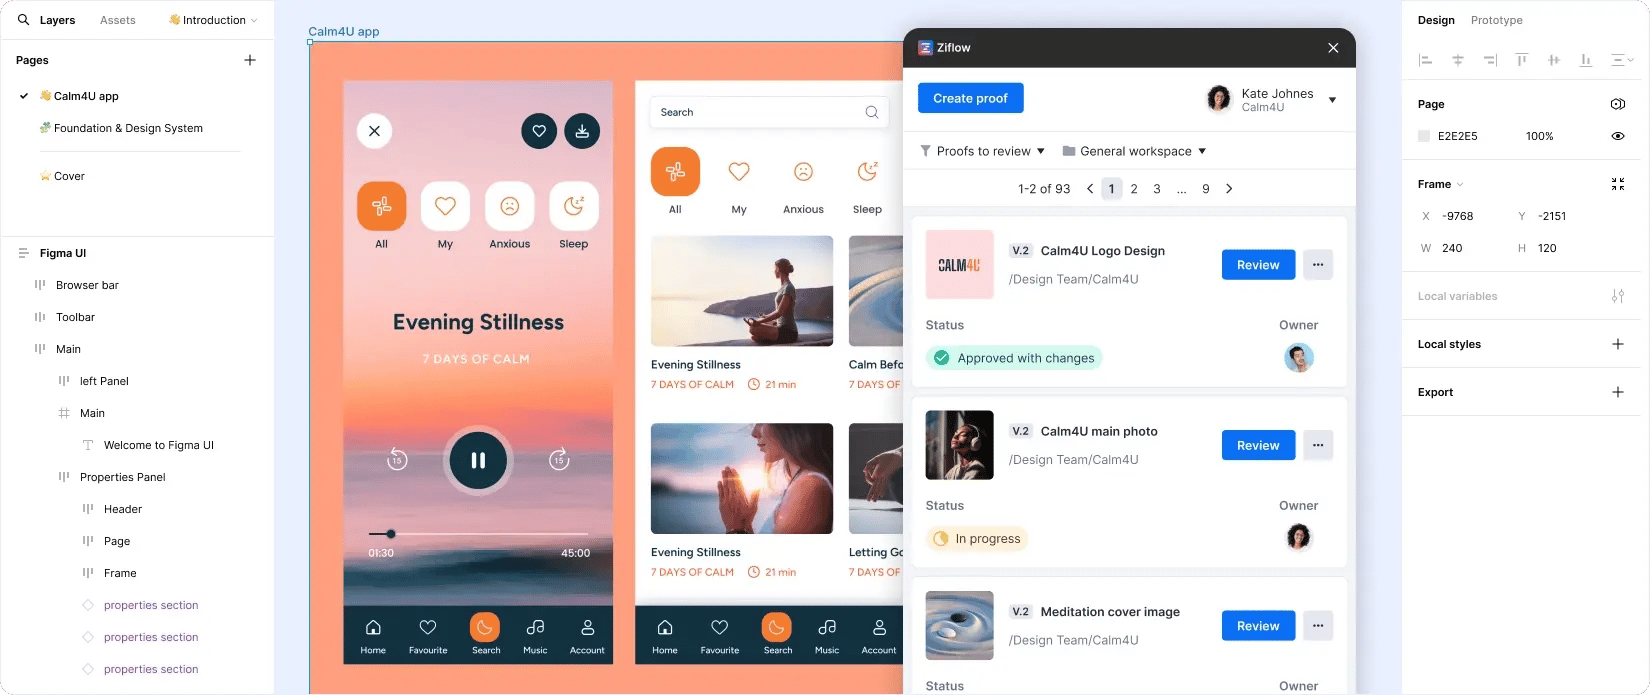Add an Export setting
Screen dimensions: 1650x695
(x=1618, y=392)
